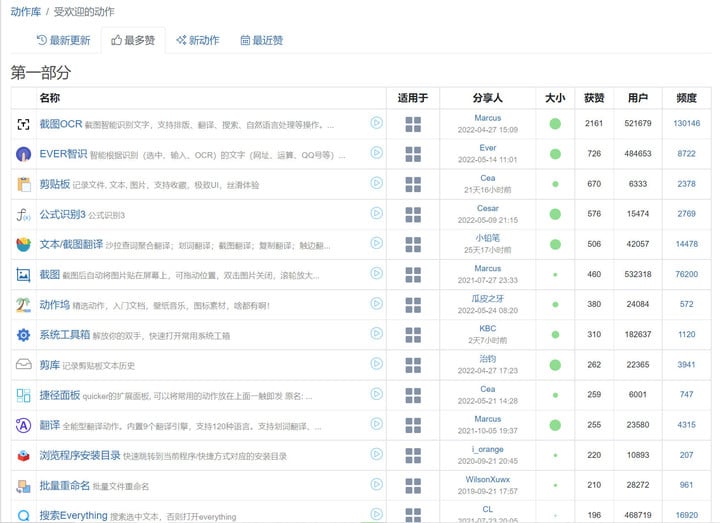
Task: Open the 批量重命名 action link
Action: 65,485
